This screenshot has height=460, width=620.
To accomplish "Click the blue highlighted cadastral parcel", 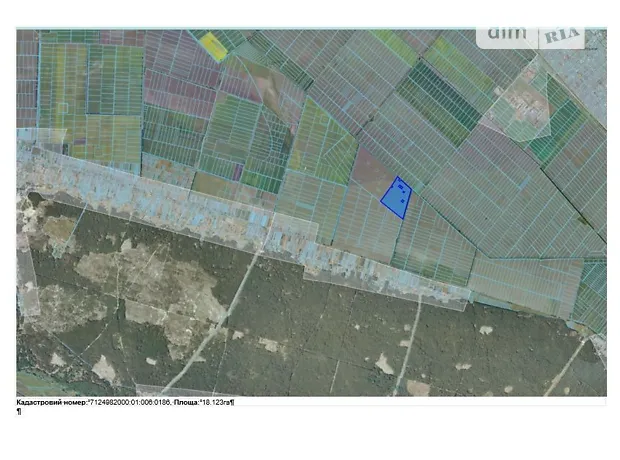I will pos(396,198).
